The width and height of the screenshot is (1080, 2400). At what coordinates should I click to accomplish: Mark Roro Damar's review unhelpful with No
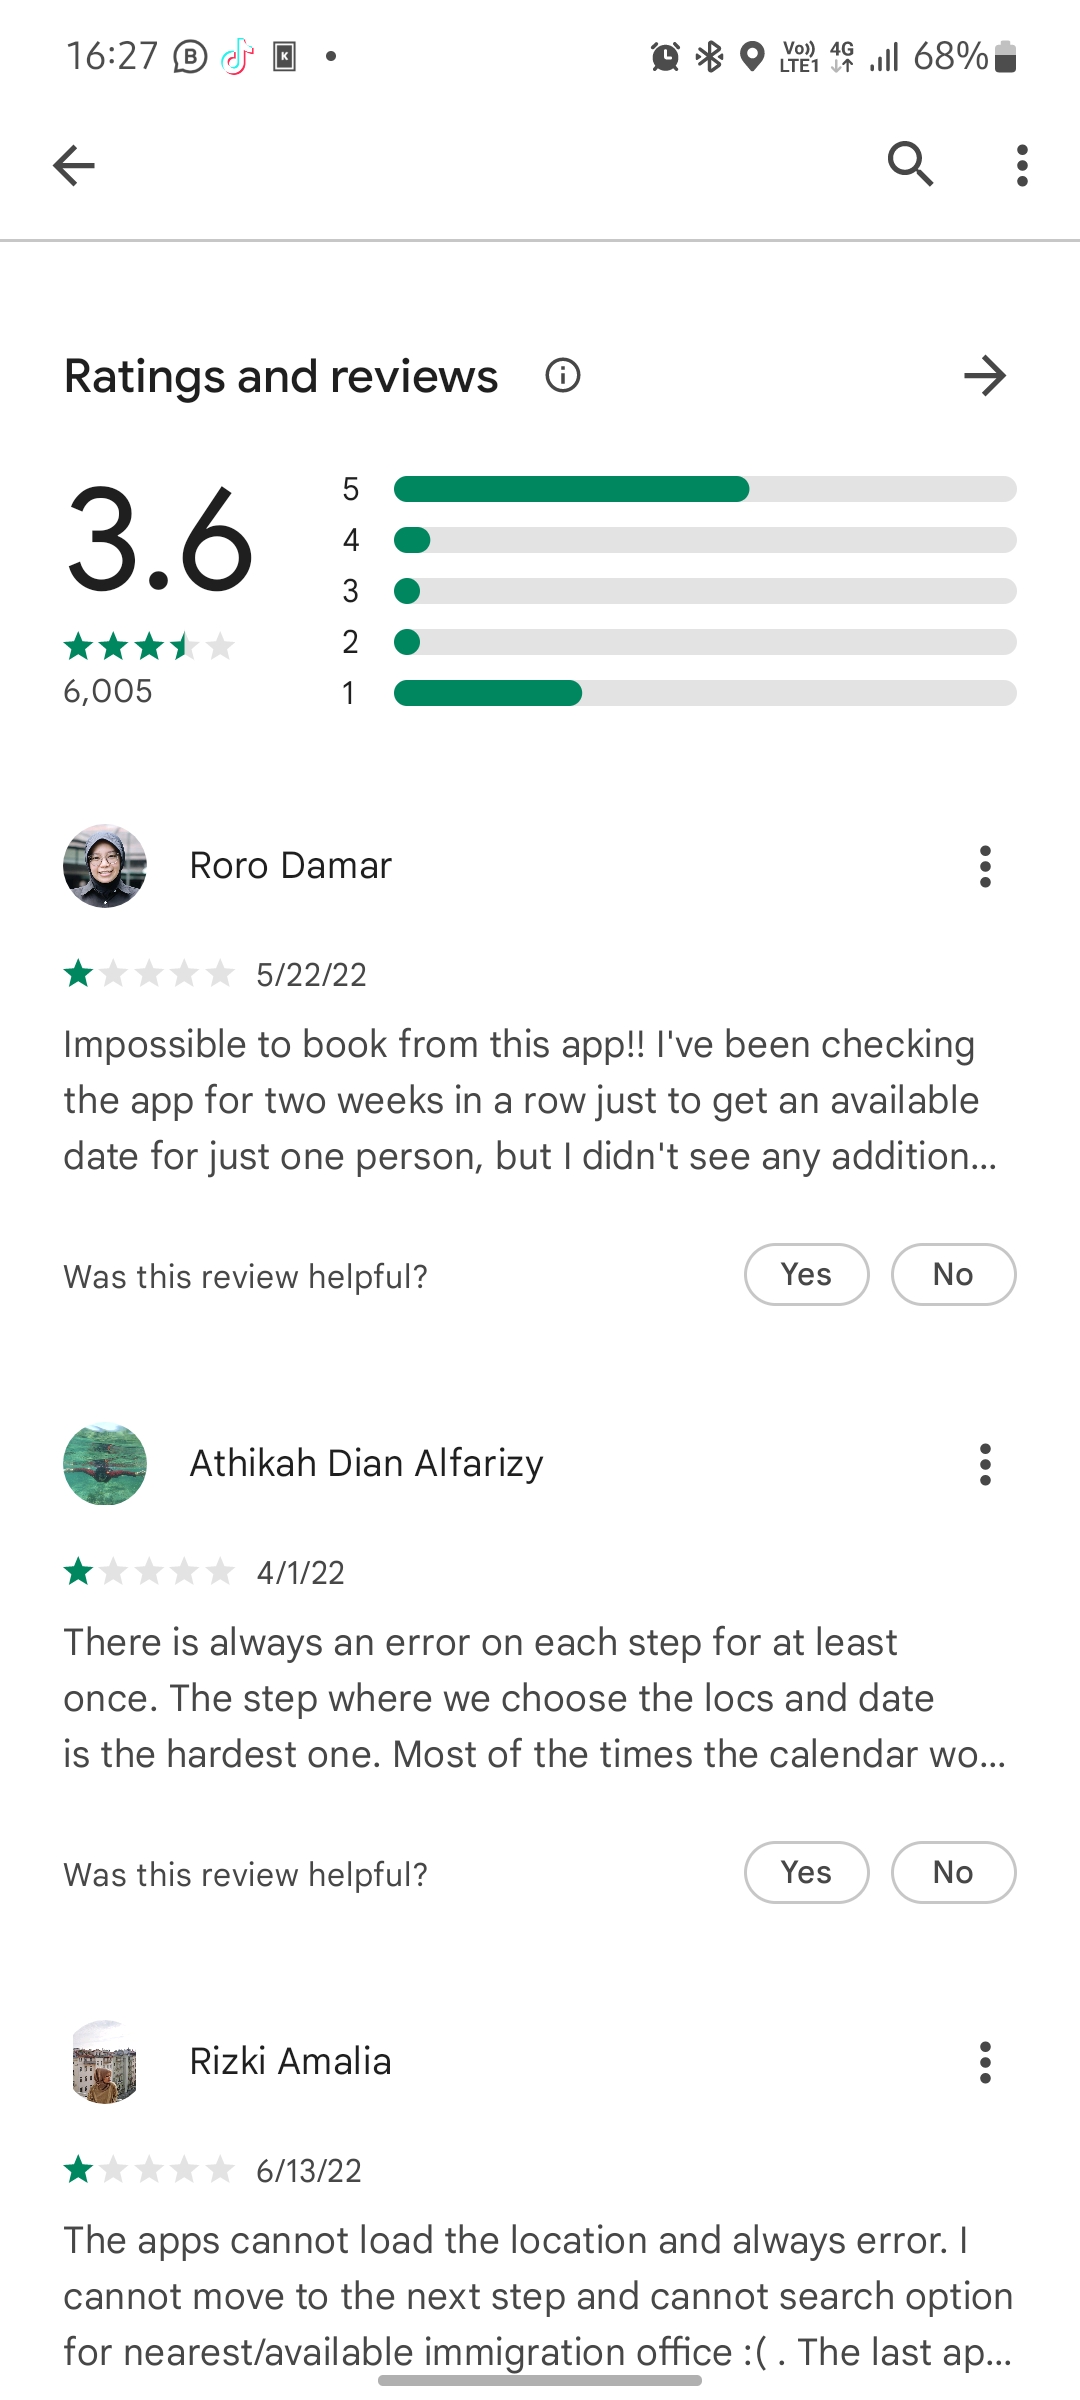coord(953,1274)
